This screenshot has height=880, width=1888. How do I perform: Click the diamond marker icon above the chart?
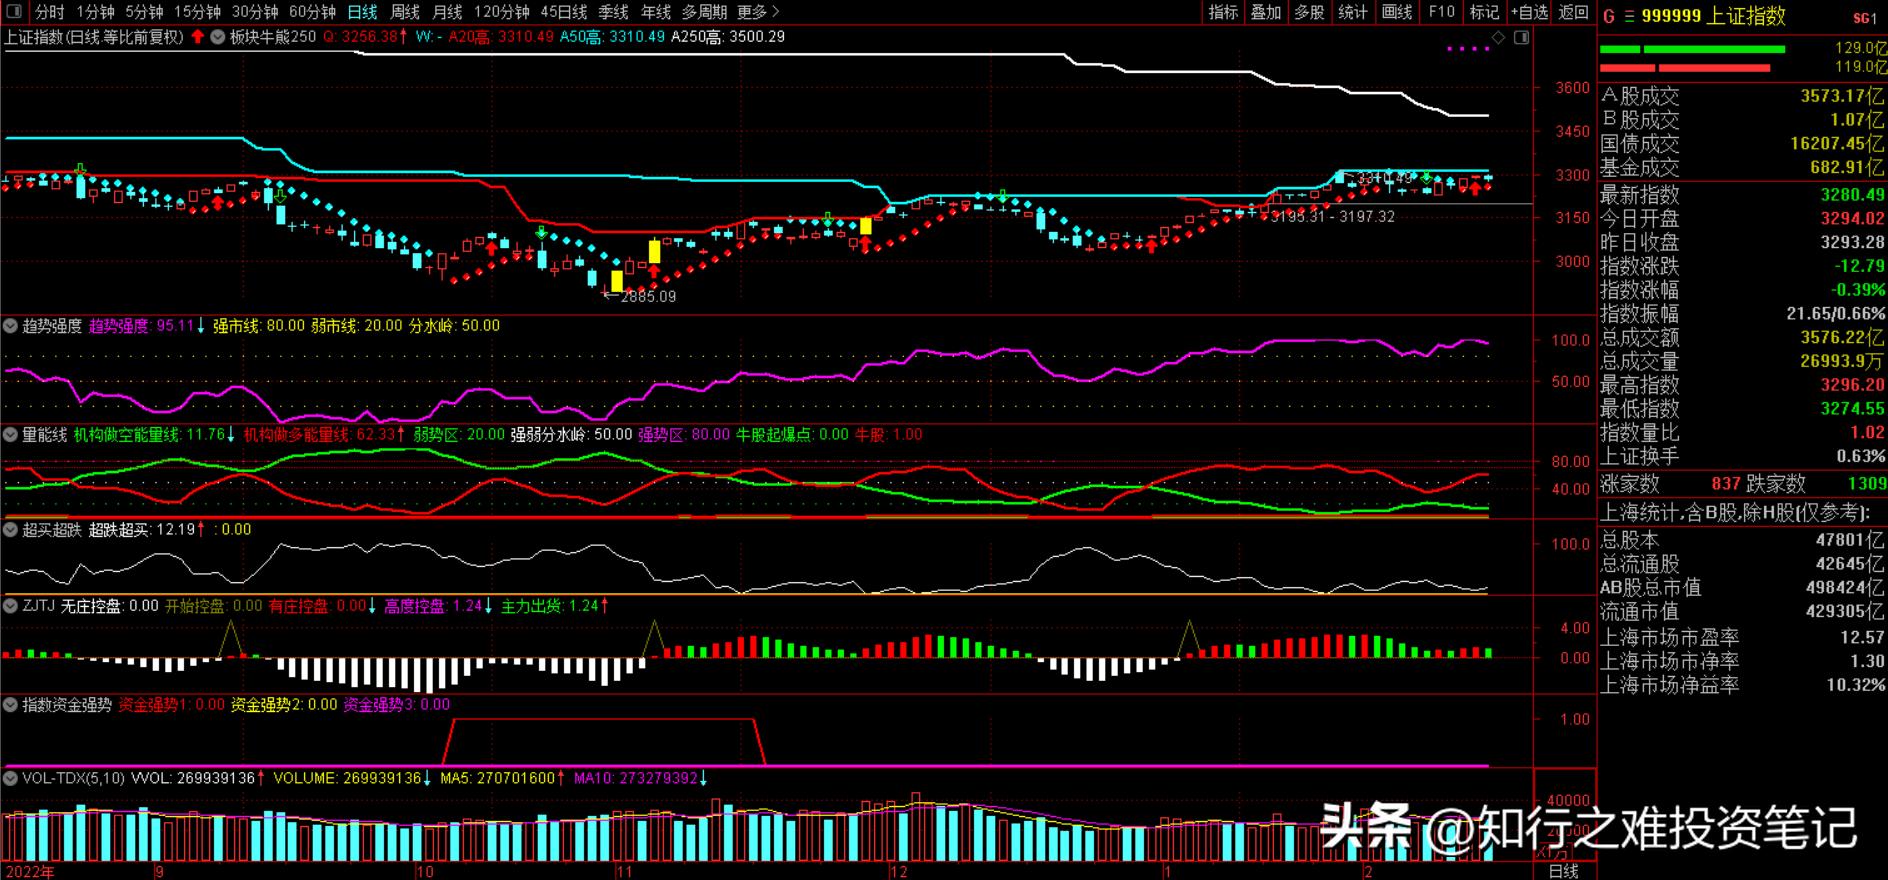click(1498, 37)
